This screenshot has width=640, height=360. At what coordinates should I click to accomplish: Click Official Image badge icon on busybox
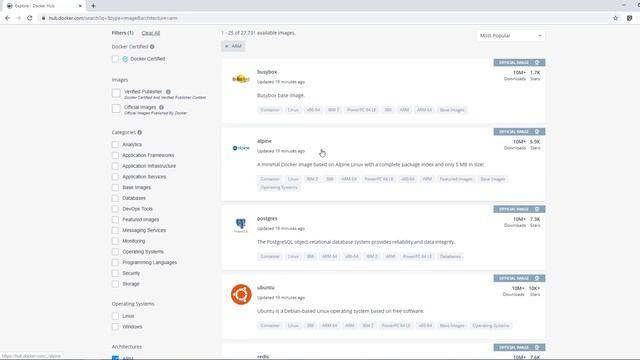pos(537,62)
